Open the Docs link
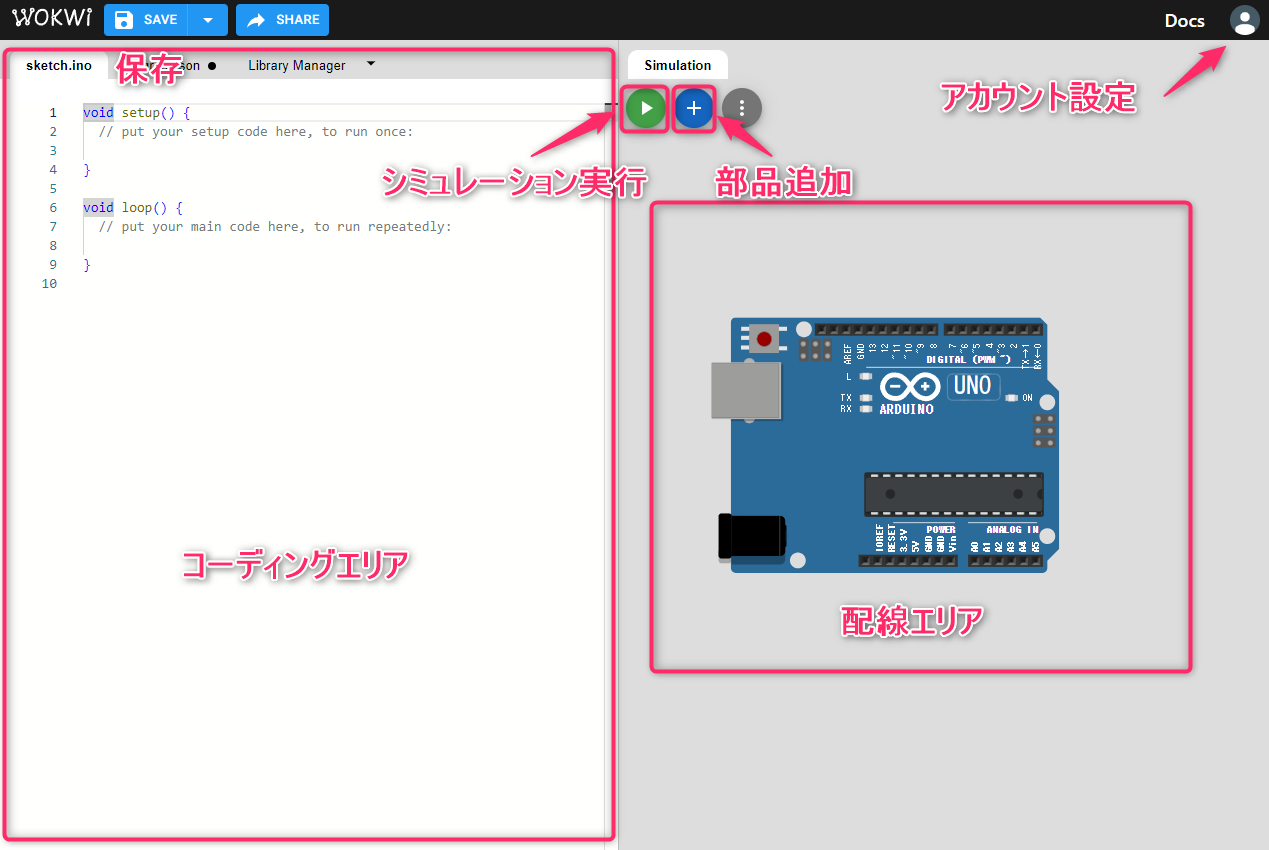This screenshot has width=1269, height=850. tap(1183, 20)
